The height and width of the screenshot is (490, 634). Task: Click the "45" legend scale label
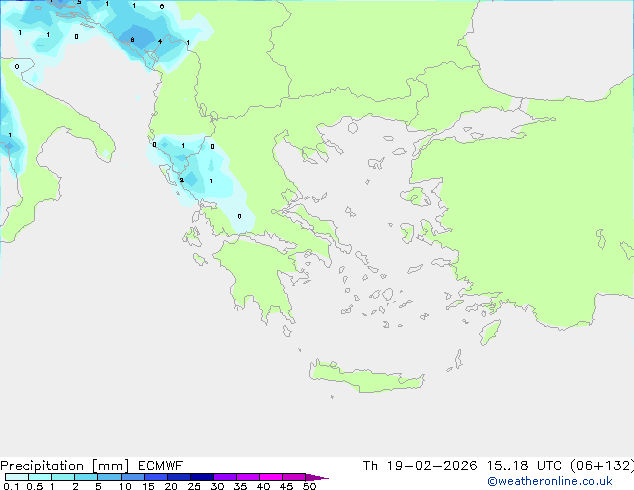286,486
